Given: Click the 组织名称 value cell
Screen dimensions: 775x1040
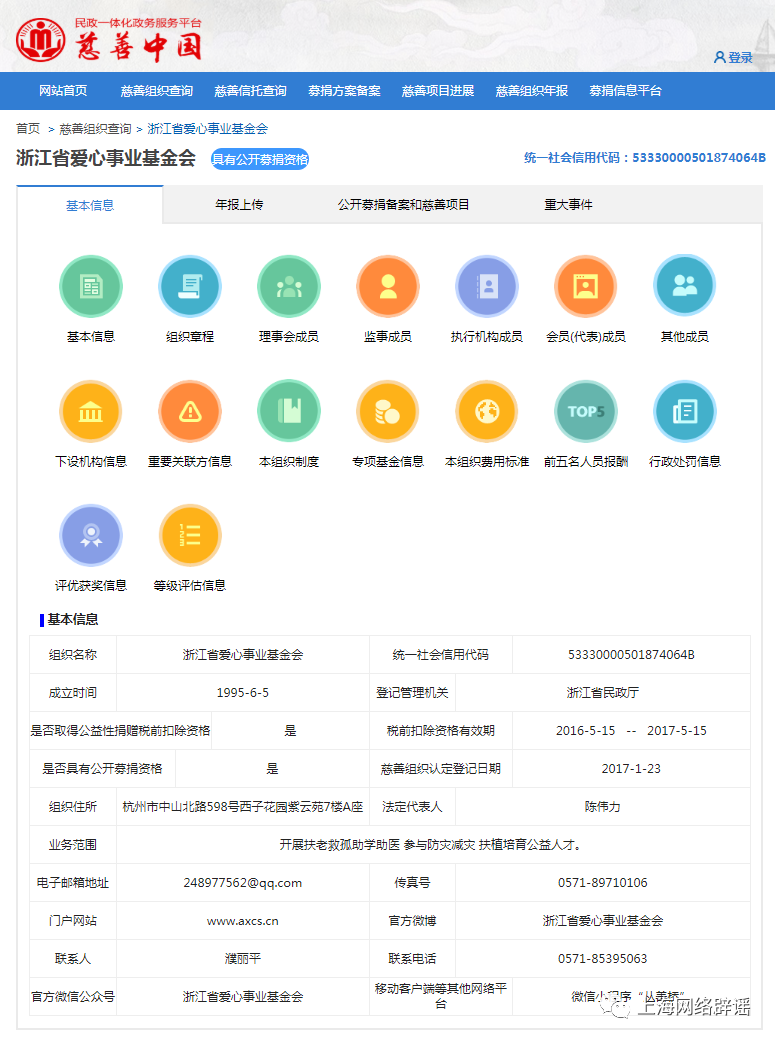Looking at the screenshot, I should [243, 655].
